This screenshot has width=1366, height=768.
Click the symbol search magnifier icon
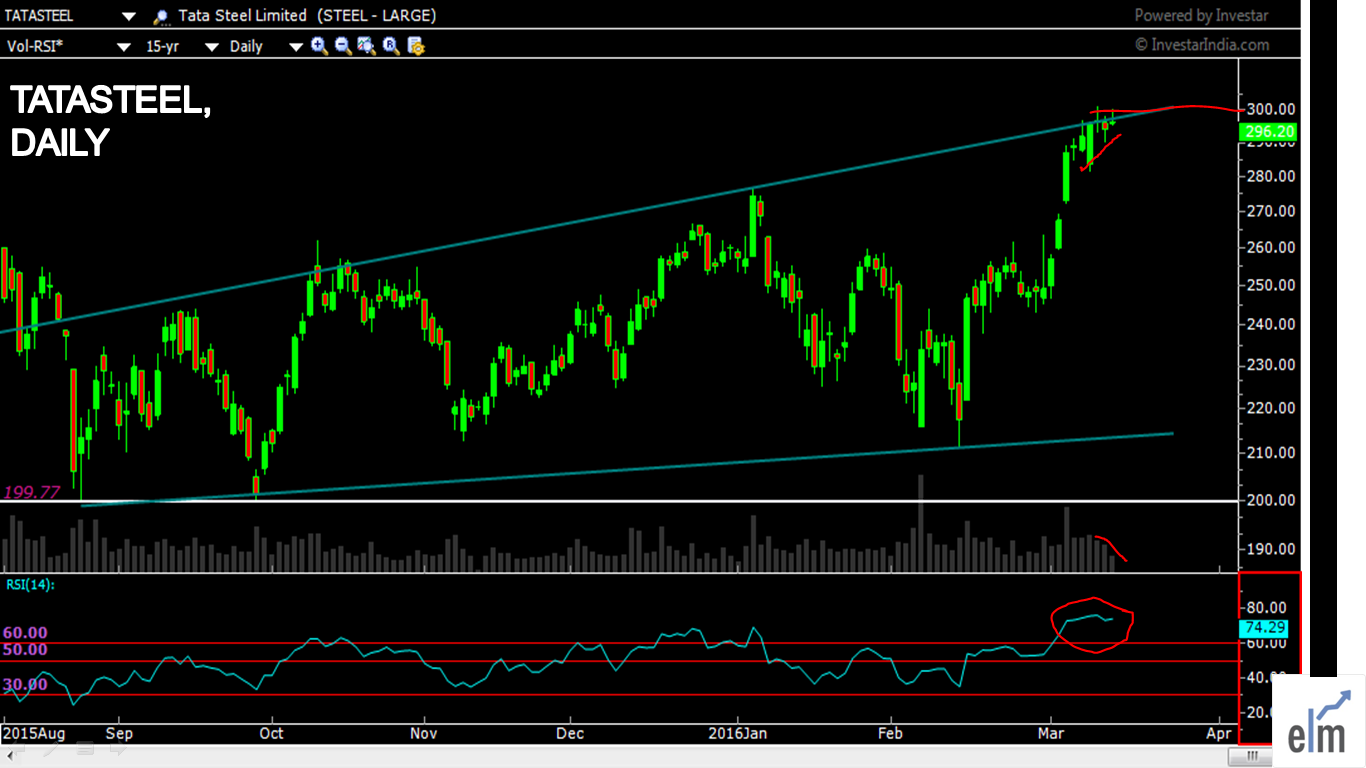pos(160,17)
